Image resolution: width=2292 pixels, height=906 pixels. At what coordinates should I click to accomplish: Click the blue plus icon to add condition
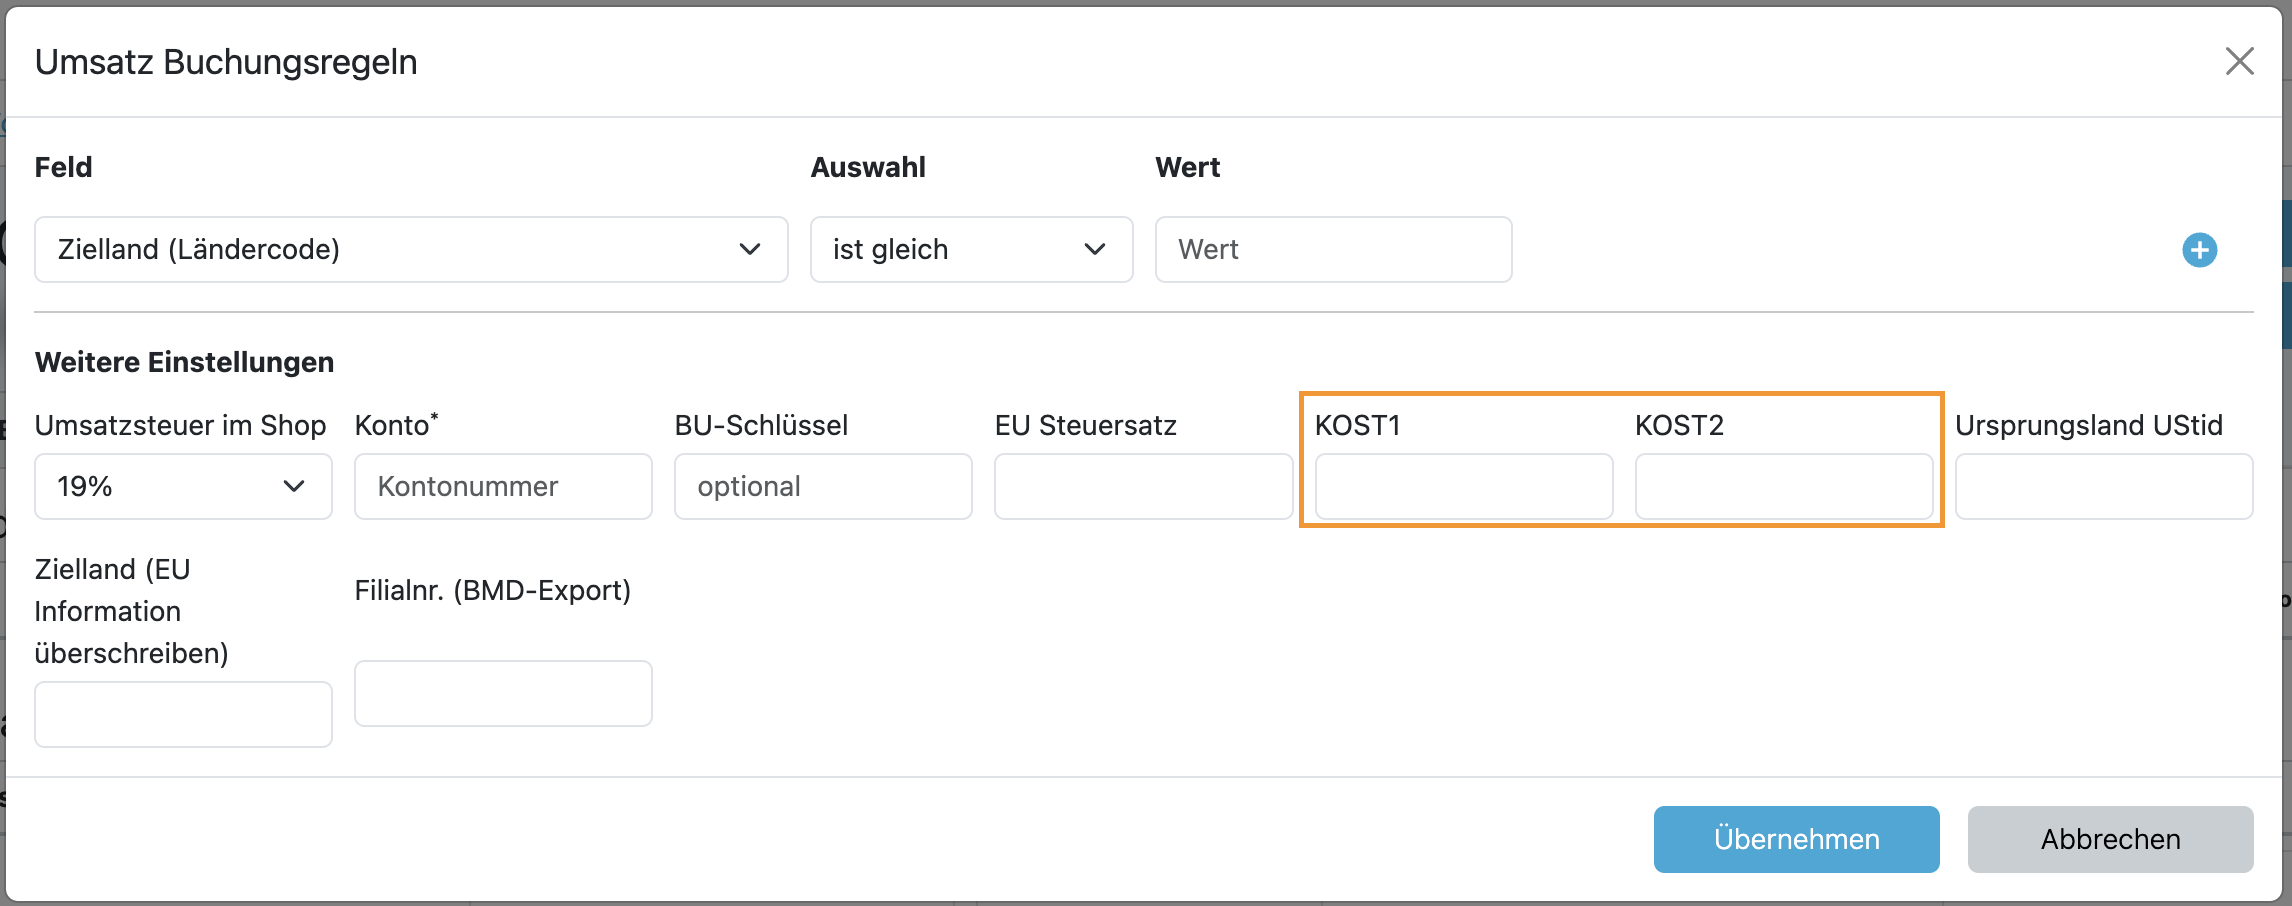(x=2199, y=250)
